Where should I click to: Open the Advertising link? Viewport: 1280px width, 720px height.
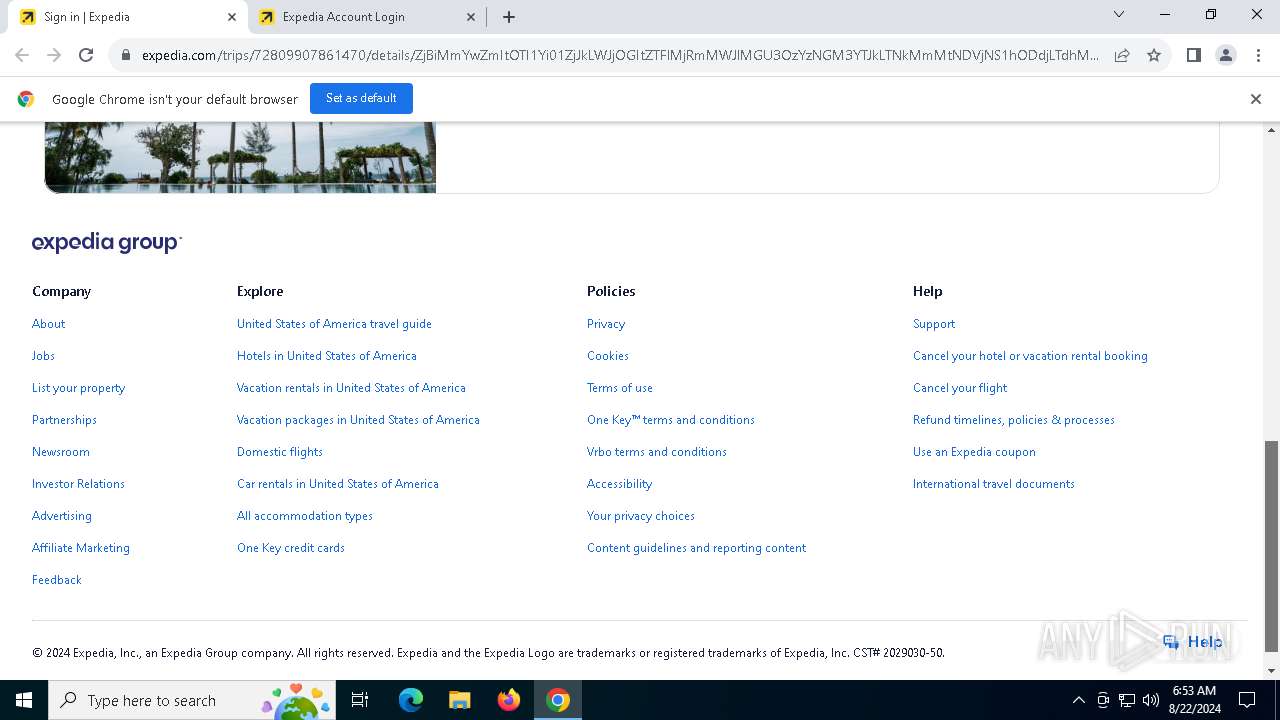click(x=62, y=516)
